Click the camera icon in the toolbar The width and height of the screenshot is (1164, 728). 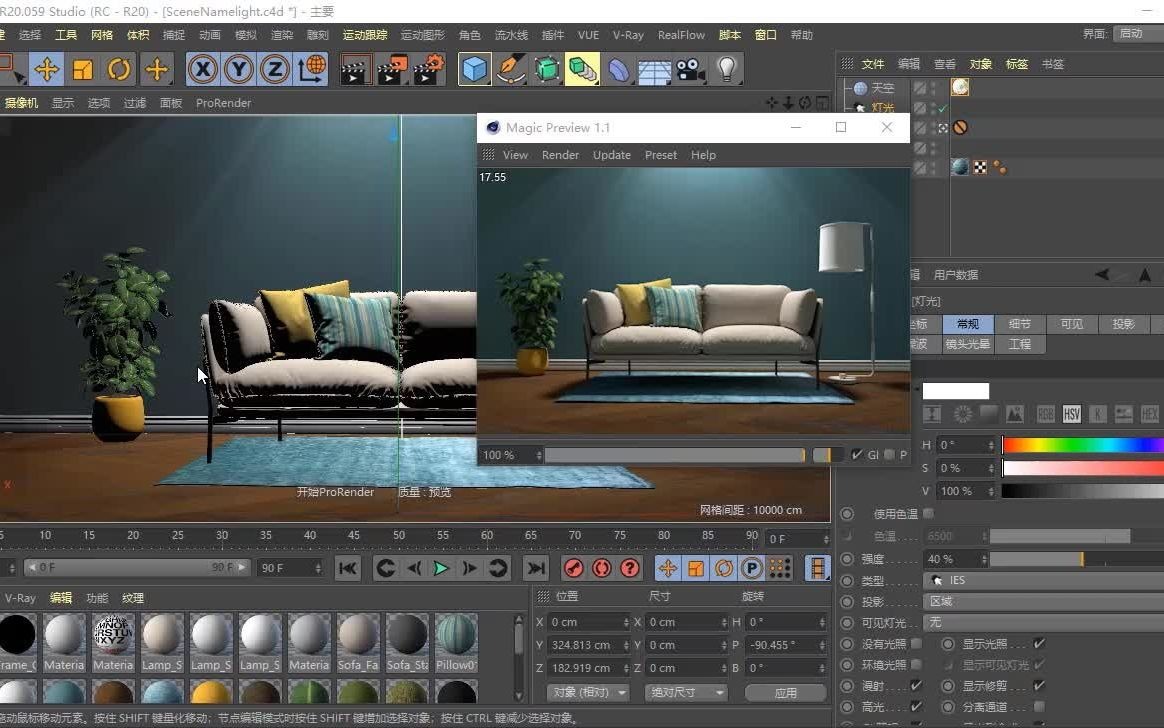[x=686, y=68]
